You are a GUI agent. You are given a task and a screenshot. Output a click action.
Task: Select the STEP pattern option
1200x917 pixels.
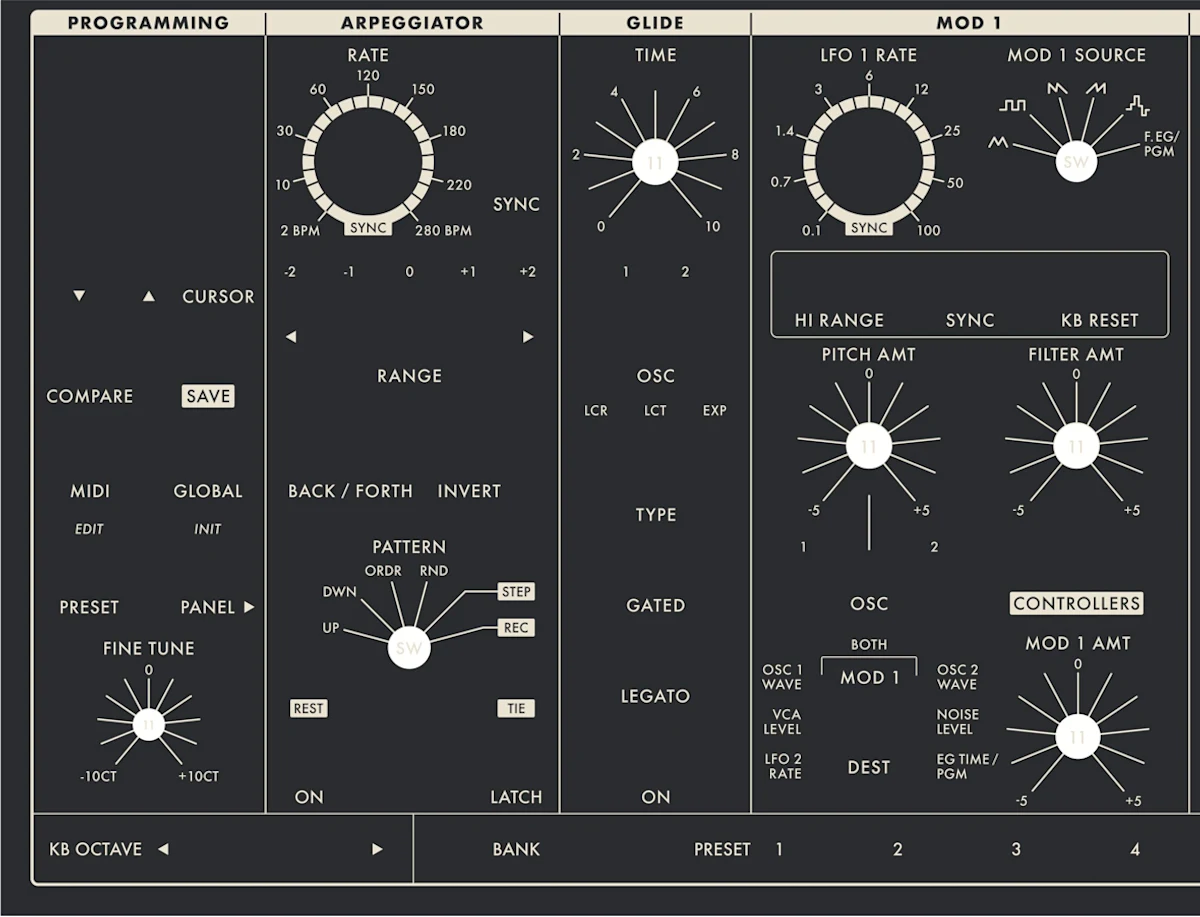coord(516,591)
